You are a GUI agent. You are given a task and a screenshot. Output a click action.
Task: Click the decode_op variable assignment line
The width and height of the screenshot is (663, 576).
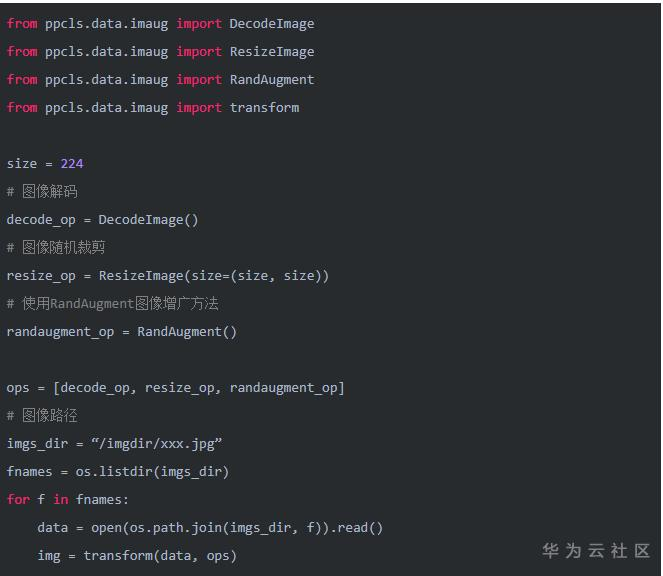point(102,219)
